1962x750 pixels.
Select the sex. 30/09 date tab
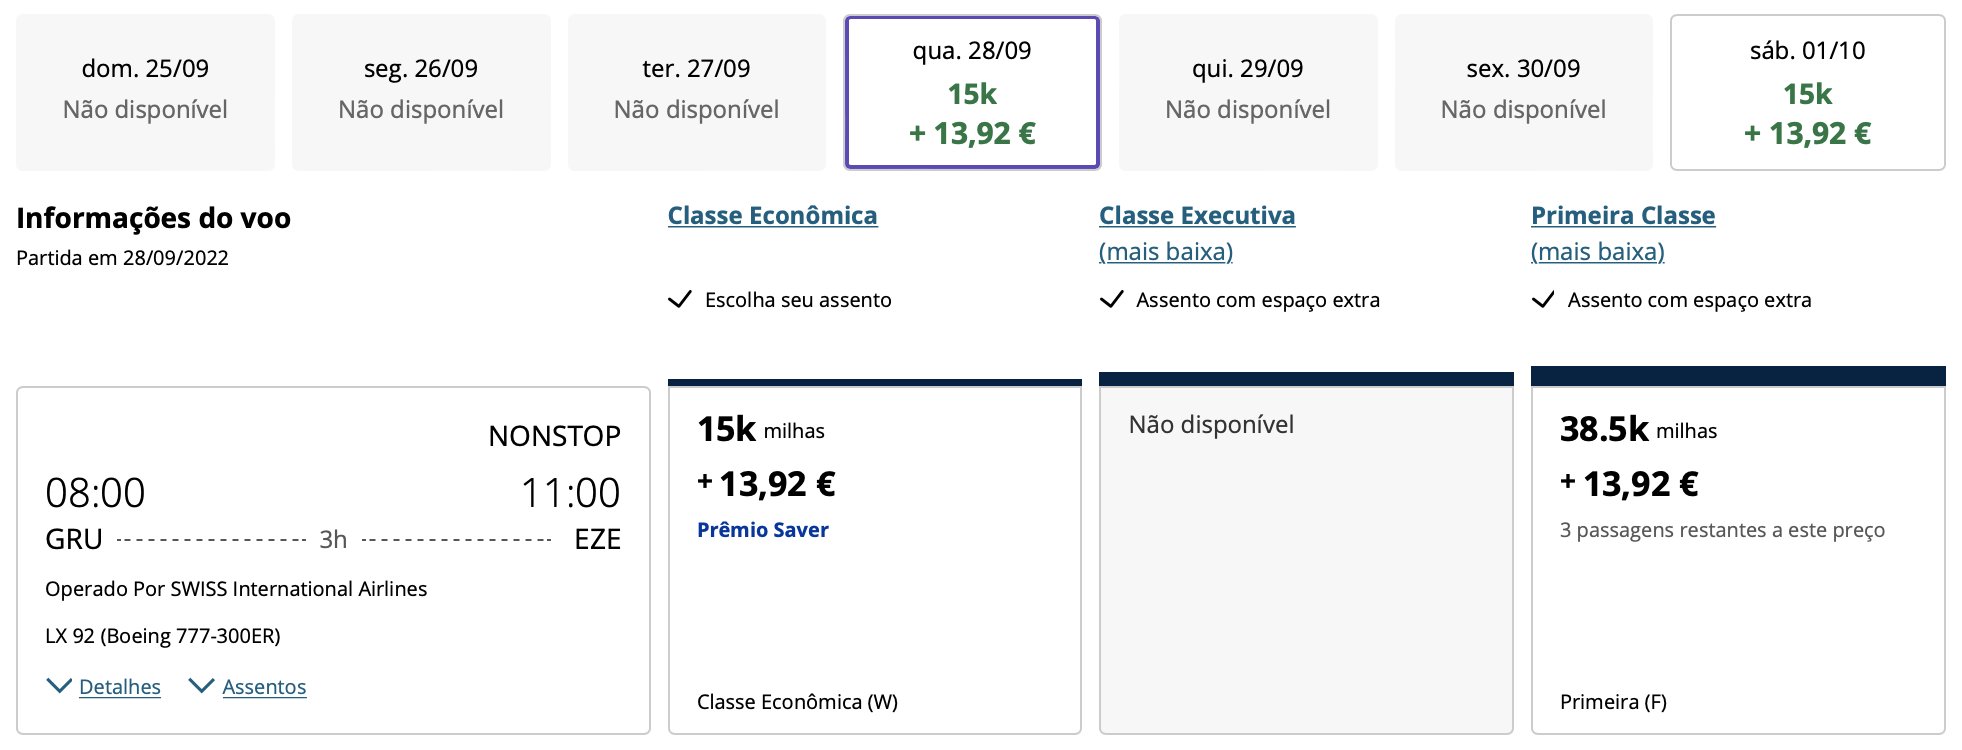1523,92
